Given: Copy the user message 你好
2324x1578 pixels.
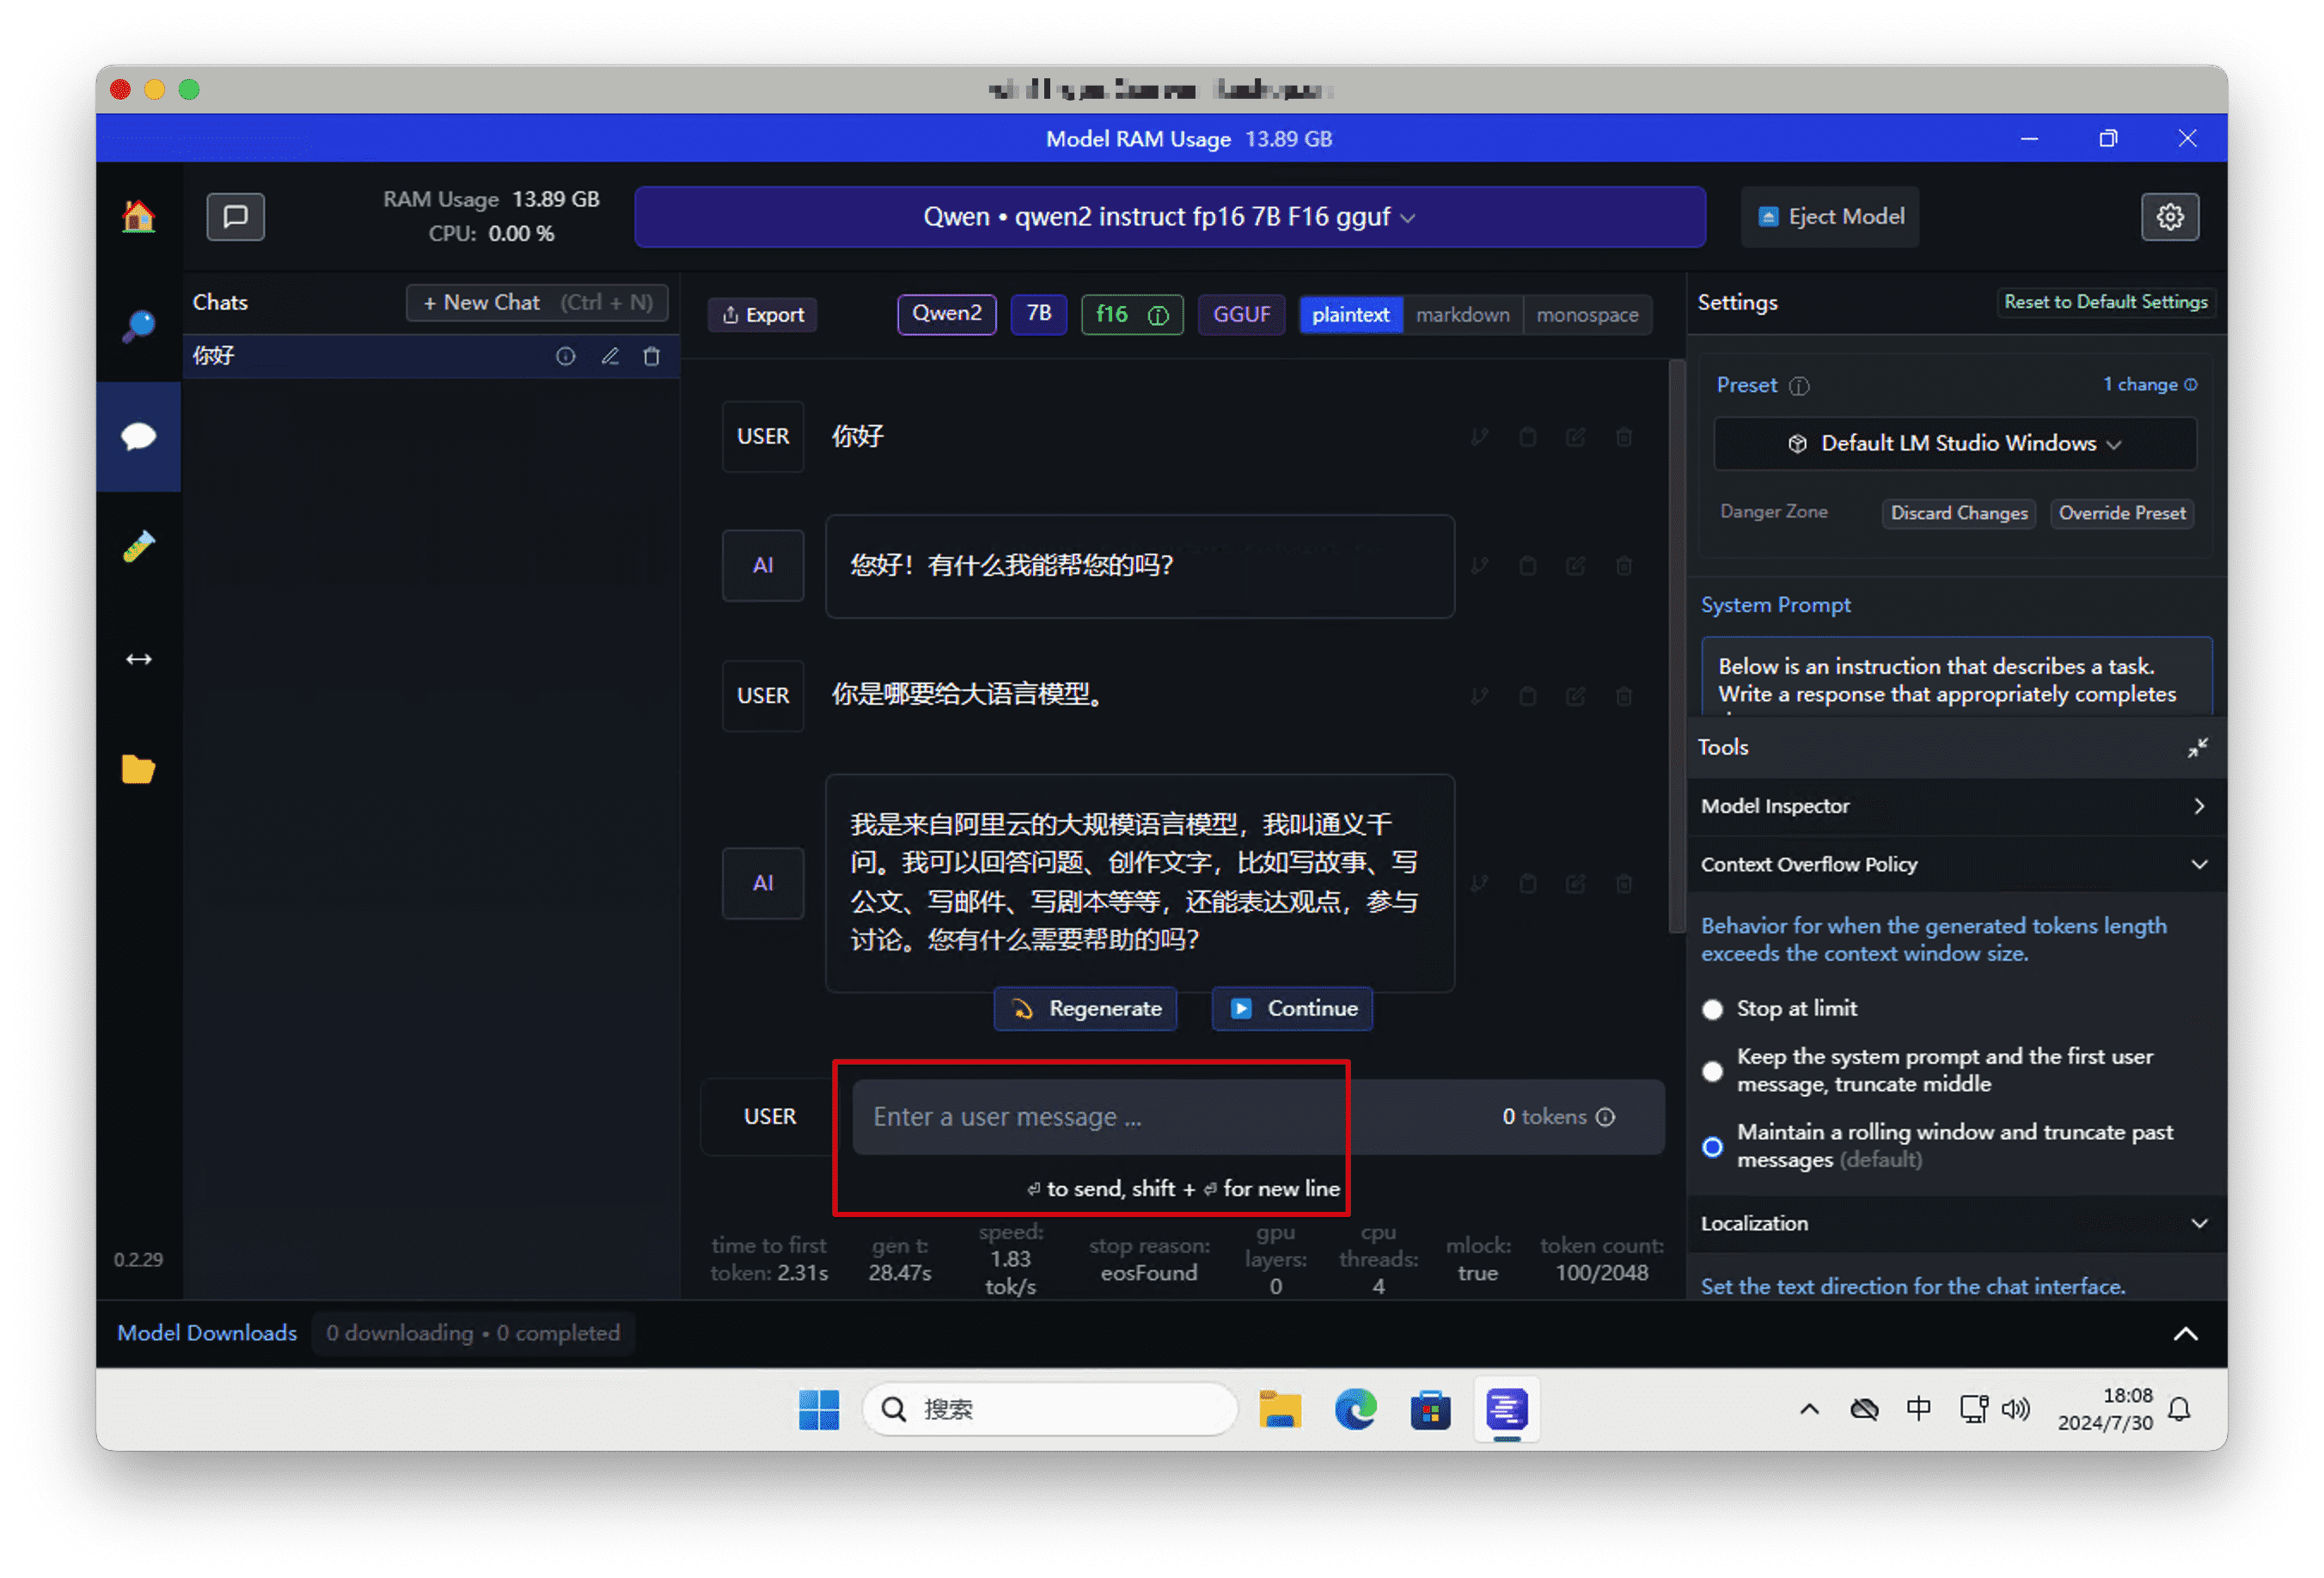Looking at the screenshot, I should pyautogui.click(x=1527, y=437).
